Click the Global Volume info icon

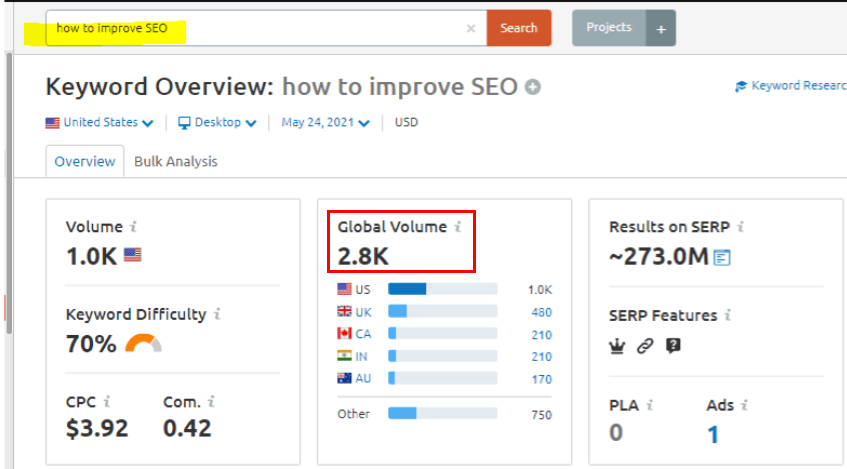coord(458,227)
